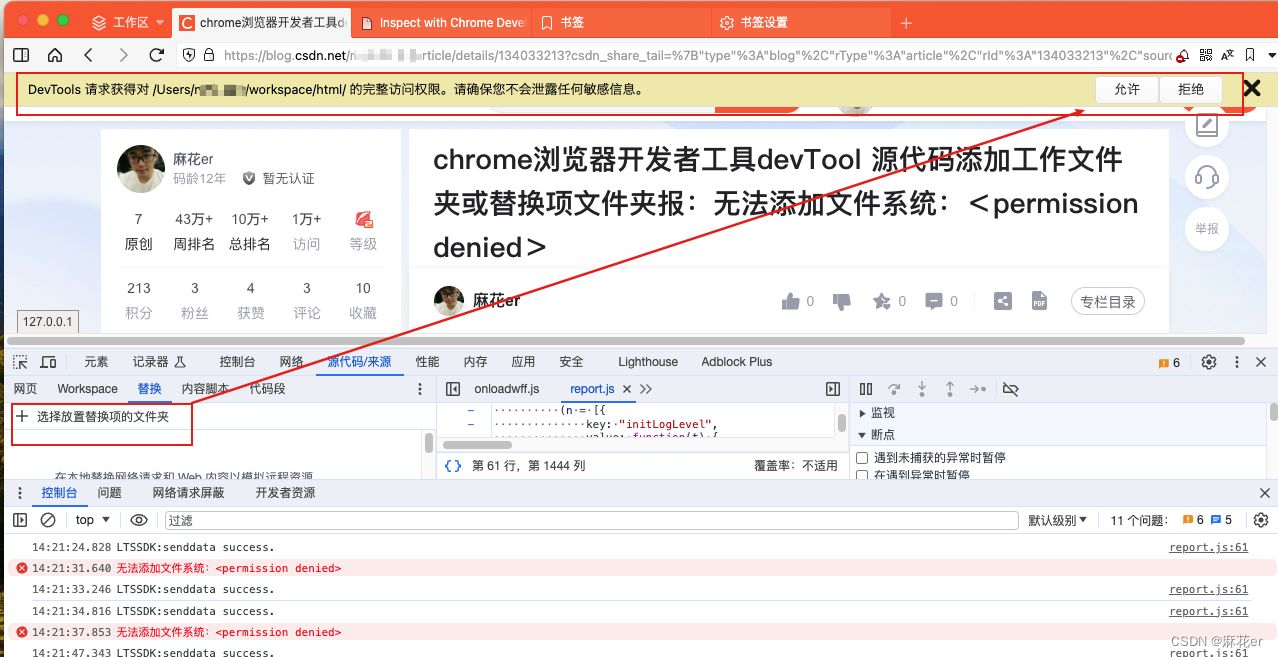The height and width of the screenshot is (657, 1278).
Task: Open the 专栏目录 column directory button
Action: coord(1107,301)
